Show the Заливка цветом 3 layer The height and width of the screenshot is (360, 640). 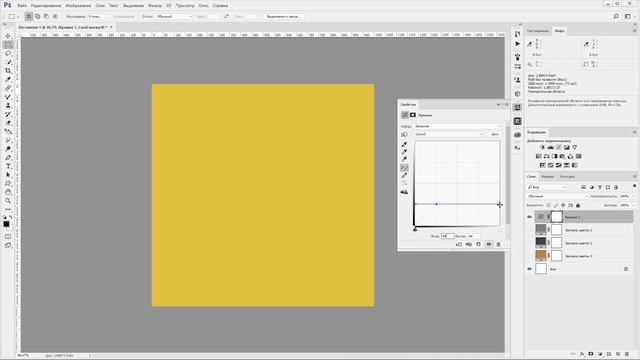click(x=529, y=256)
